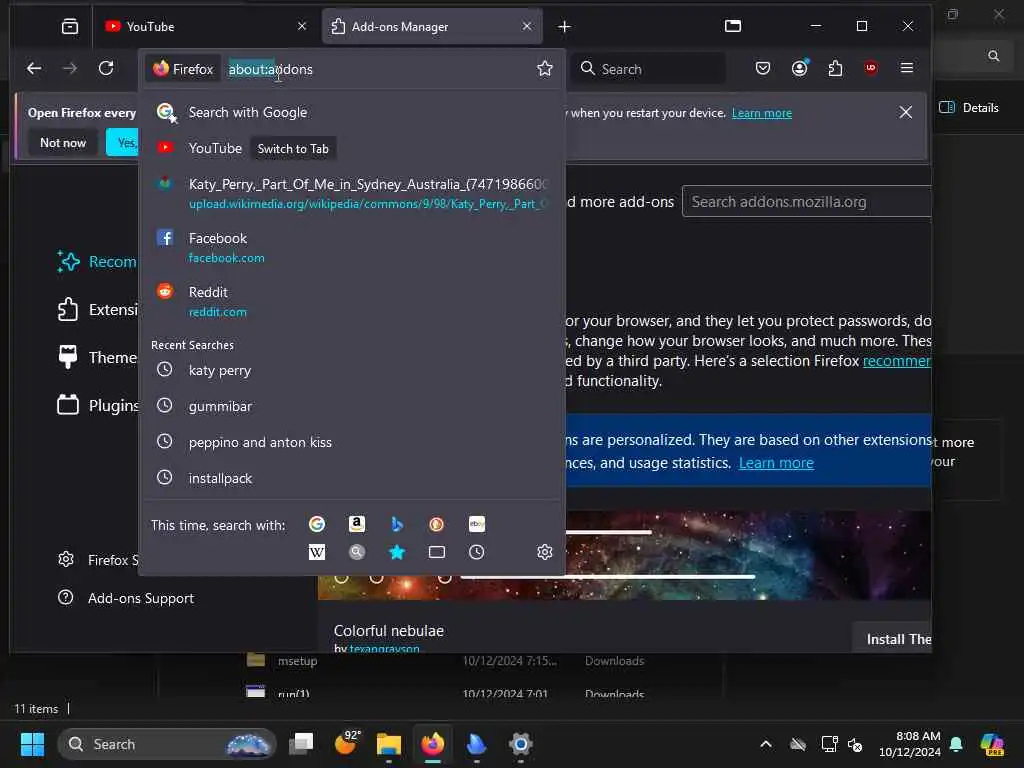Open the Extensions puzzle icon in toolbar
This screenshot has height=768, width=1024.
point(835,68)
